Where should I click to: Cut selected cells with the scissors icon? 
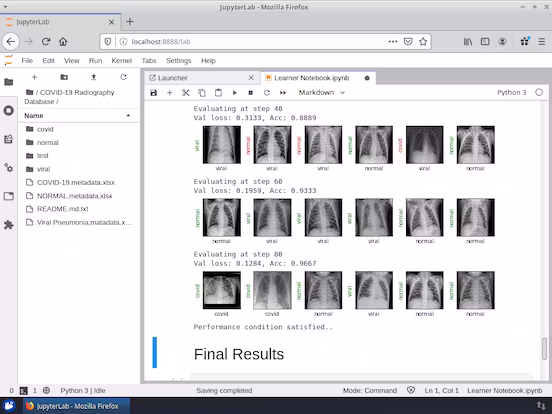click(x=186, y=93)
